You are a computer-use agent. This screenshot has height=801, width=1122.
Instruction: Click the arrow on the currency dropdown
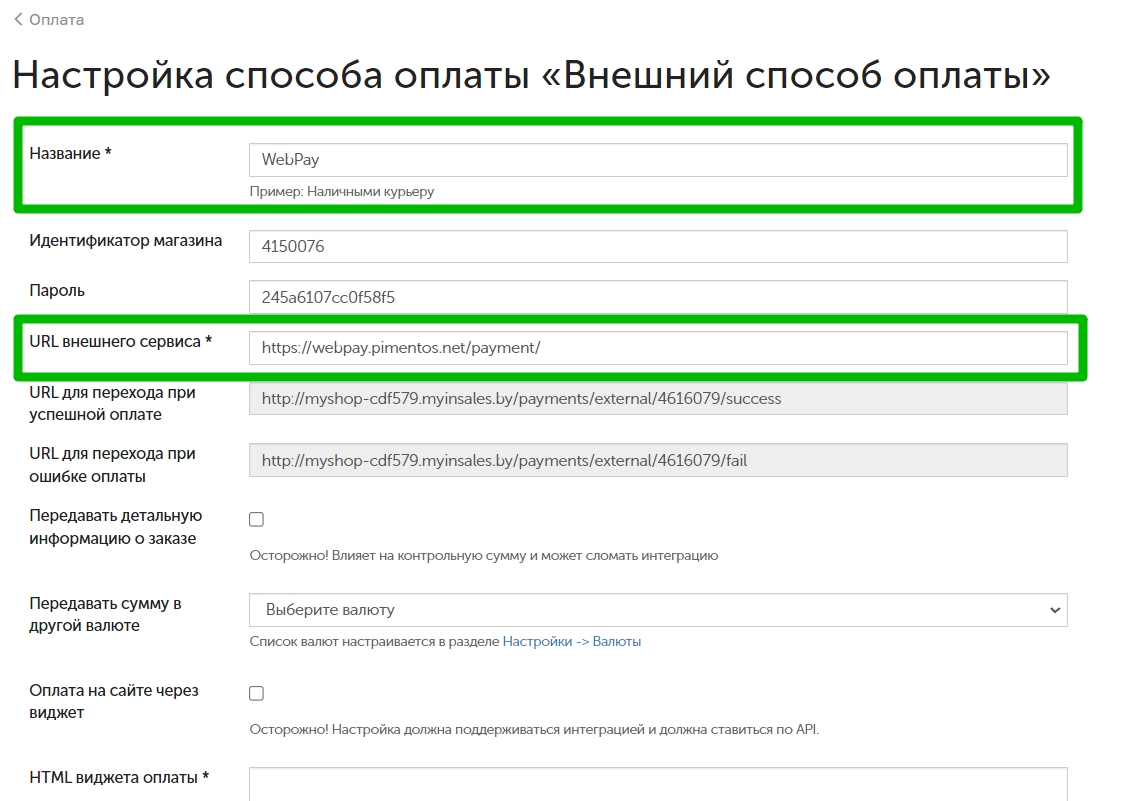[x=1054, y=610]
